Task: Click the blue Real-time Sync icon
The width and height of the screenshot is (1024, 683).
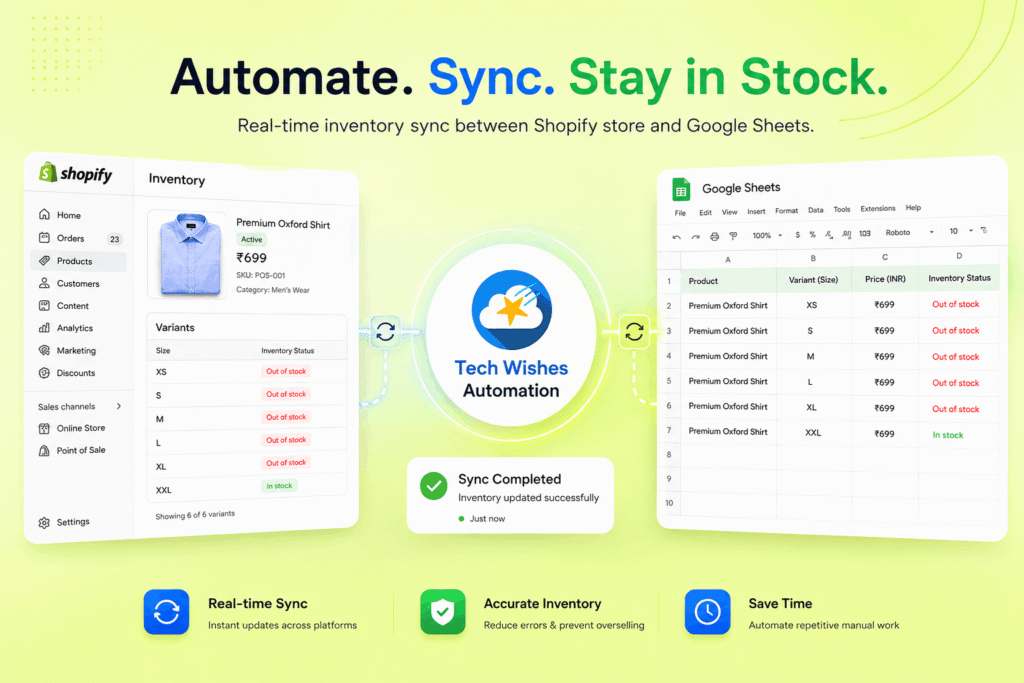Action: pos(167,612)
